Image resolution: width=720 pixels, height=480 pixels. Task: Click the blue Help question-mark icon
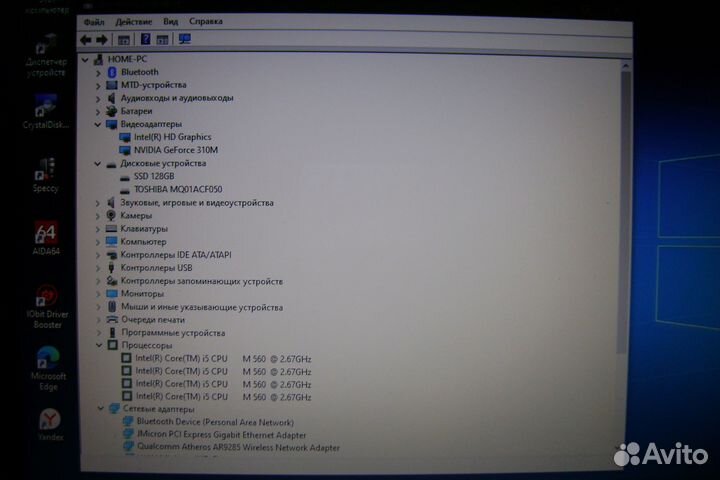tap(146, 40)
